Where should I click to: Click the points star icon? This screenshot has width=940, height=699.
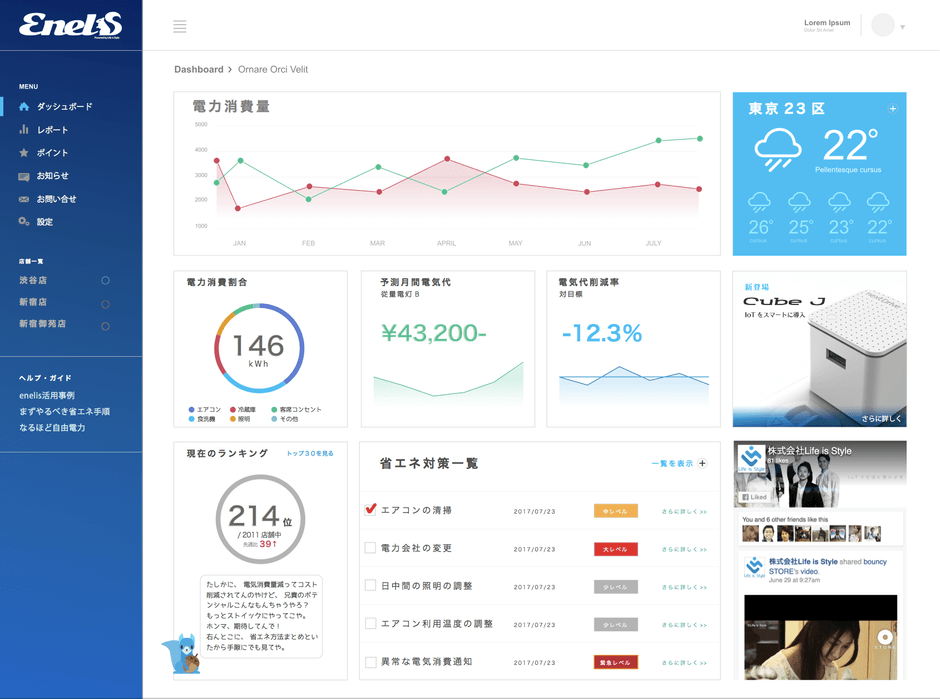[x=24, y=153]
